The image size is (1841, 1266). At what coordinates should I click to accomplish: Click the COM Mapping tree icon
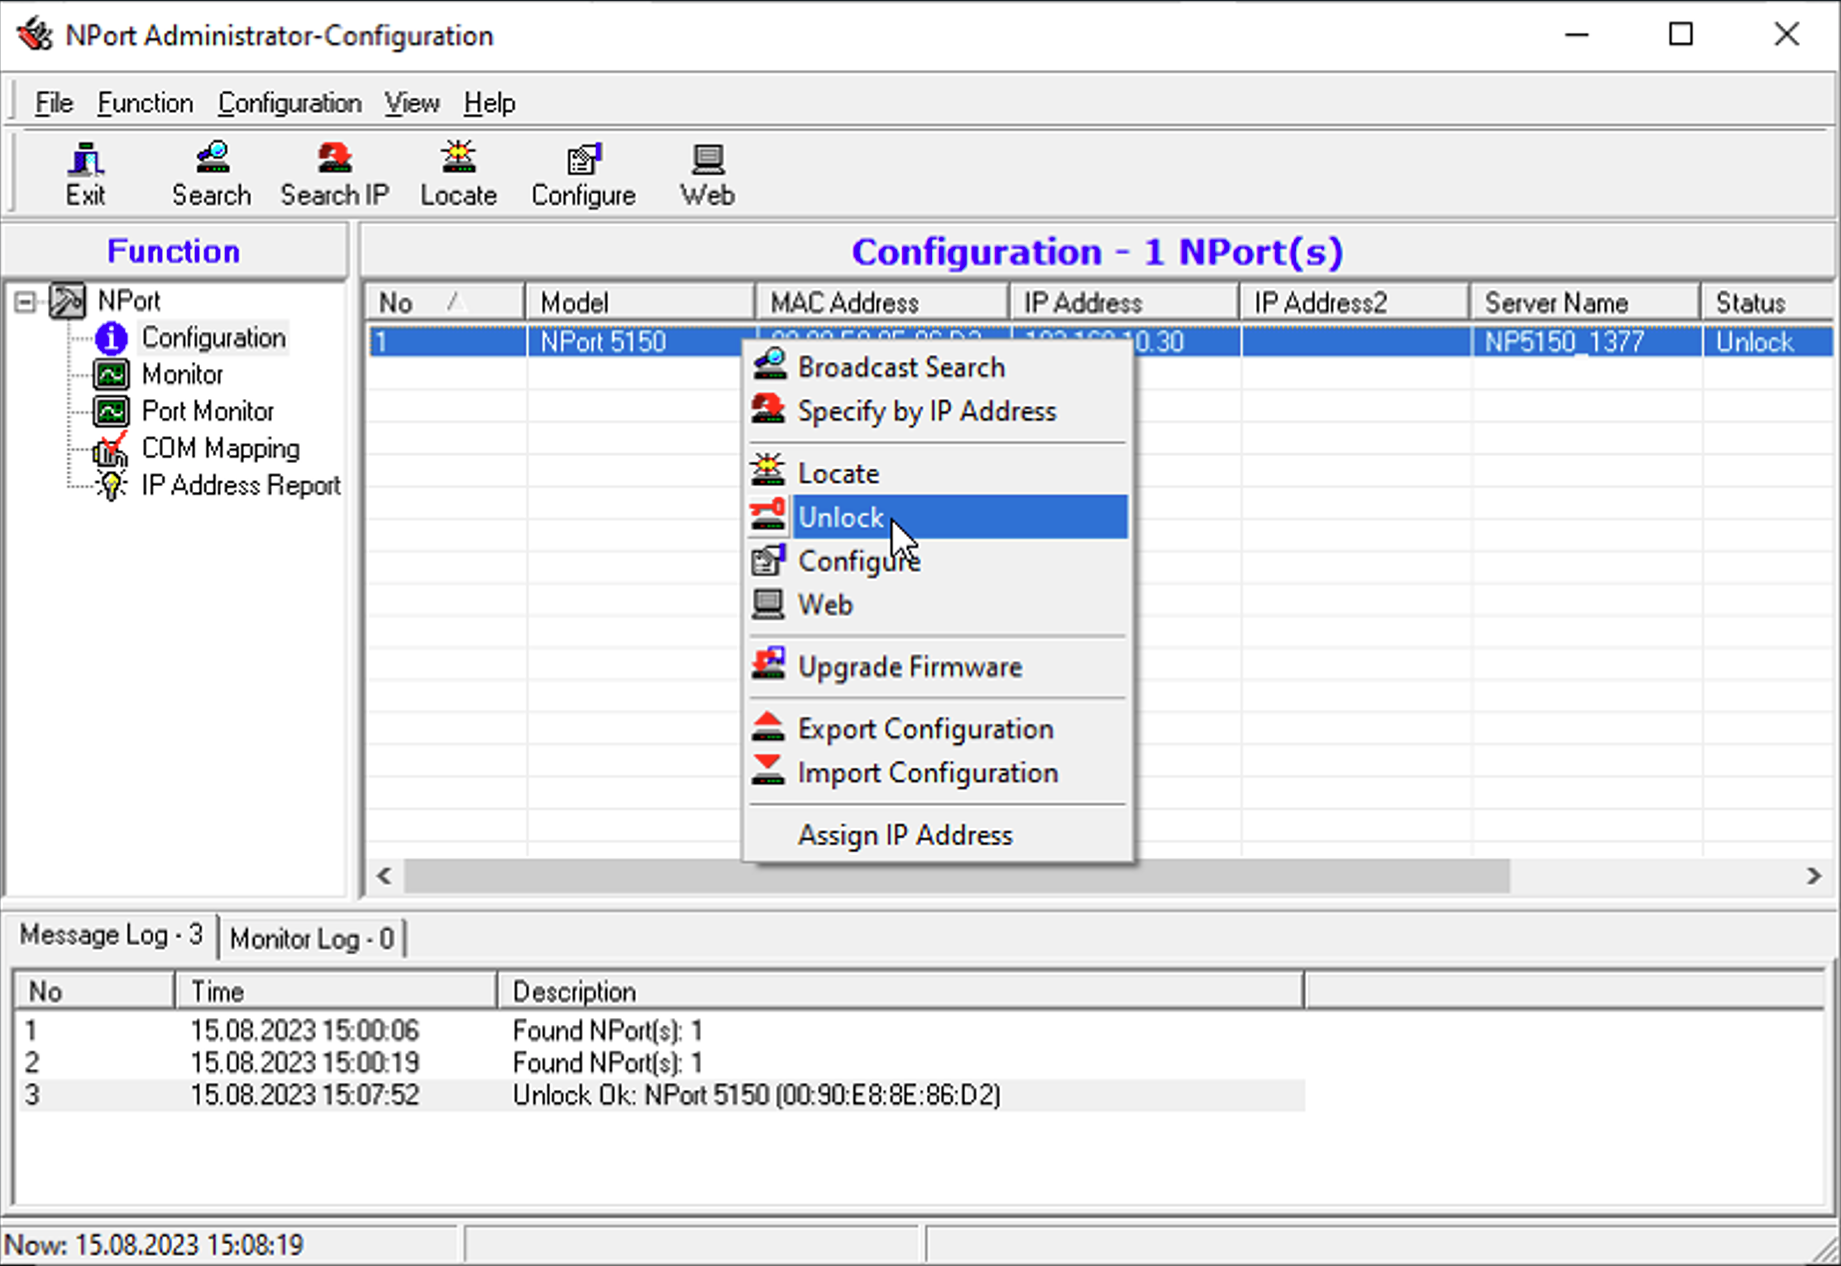pyautogui.click(x=111, y=450)
